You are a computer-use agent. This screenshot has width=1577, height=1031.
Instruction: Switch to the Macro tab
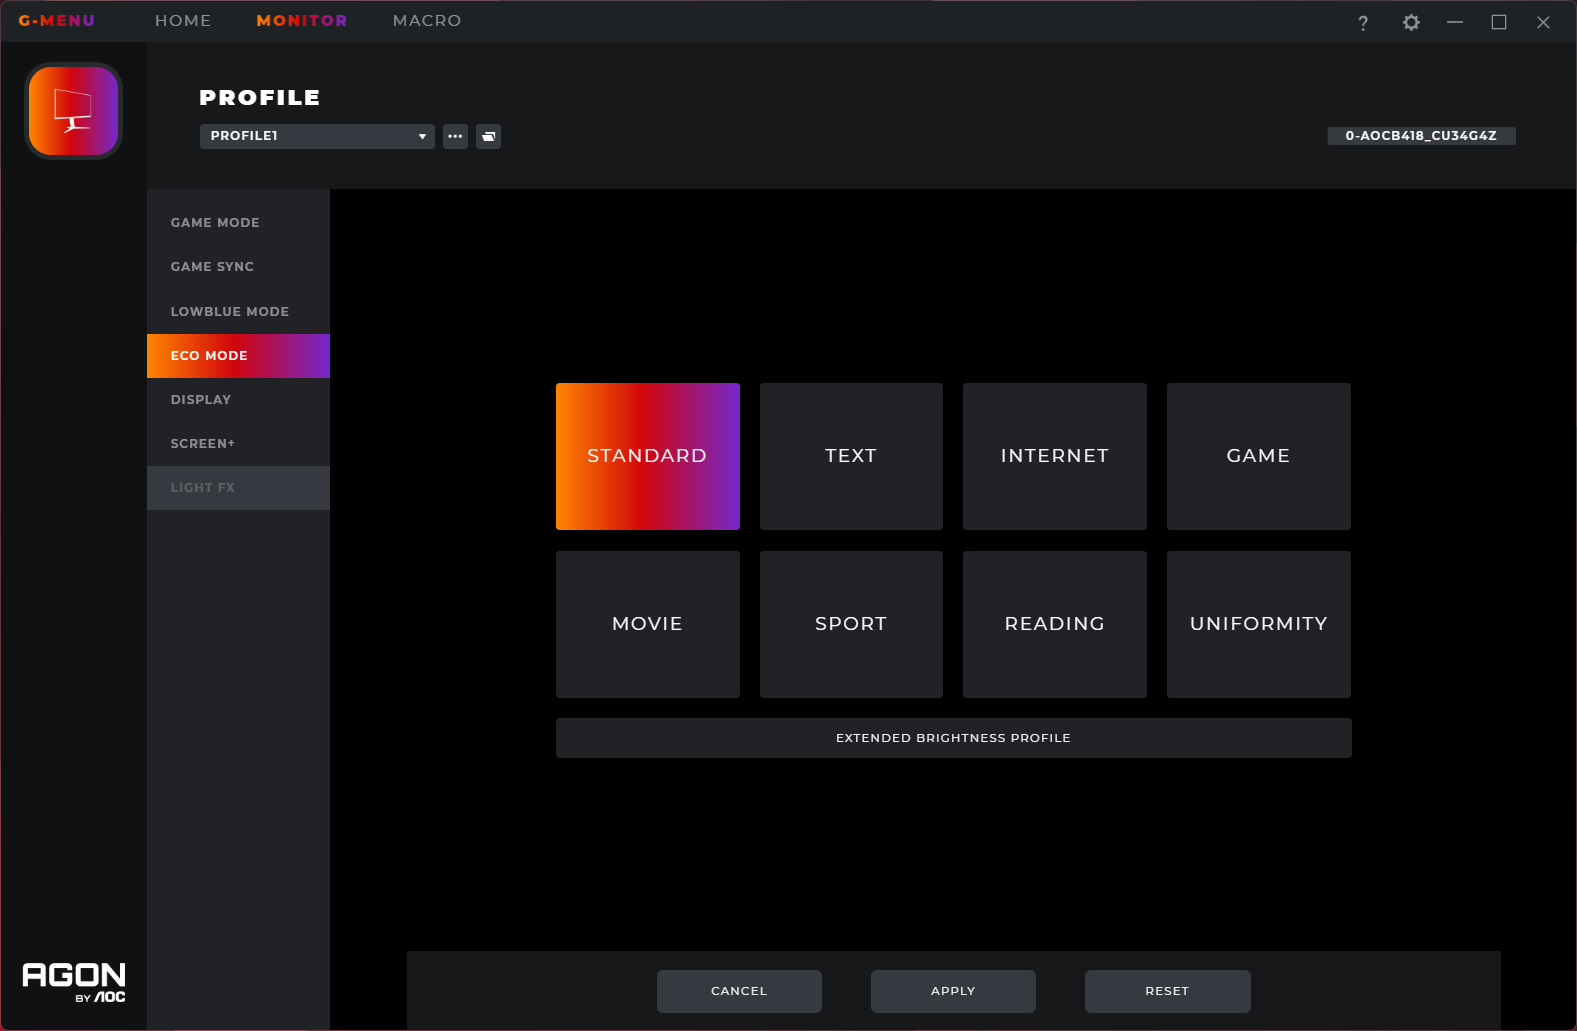click(426, 21)
